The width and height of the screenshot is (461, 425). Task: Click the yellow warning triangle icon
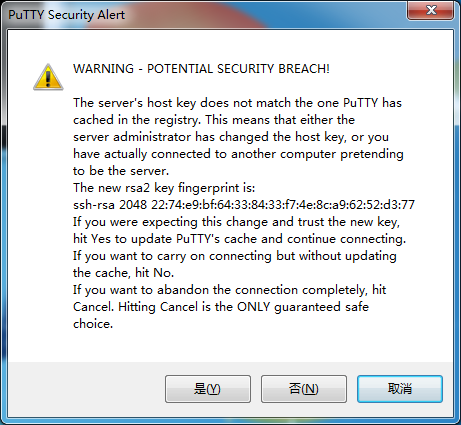48,77
